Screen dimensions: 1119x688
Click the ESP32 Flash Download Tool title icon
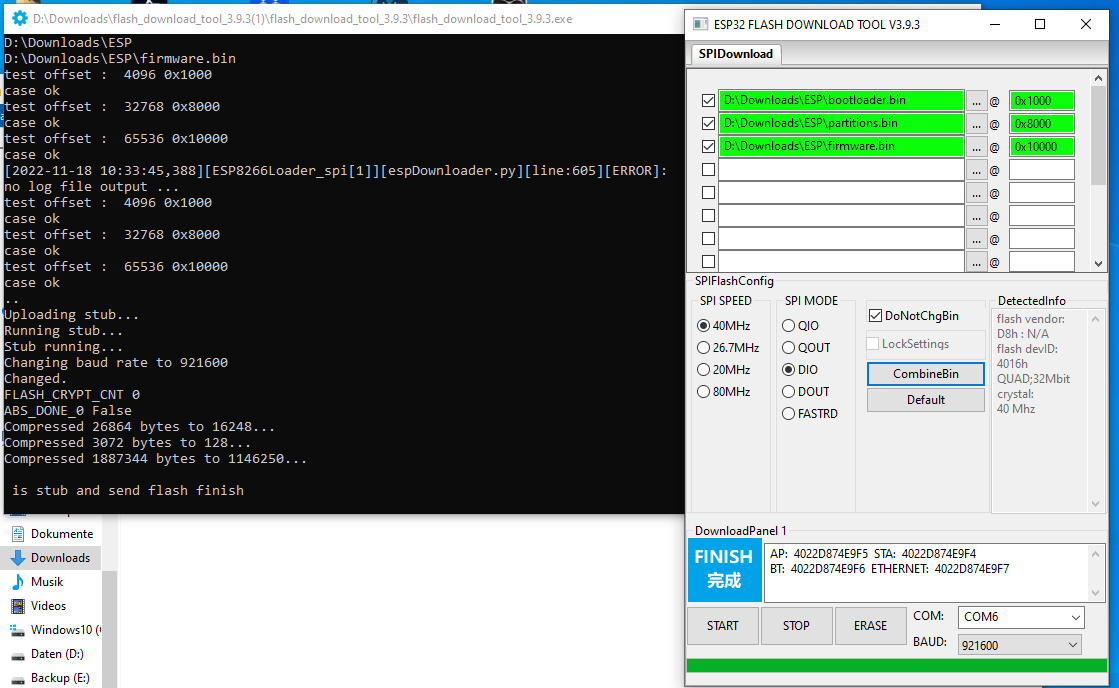point(701,24)
